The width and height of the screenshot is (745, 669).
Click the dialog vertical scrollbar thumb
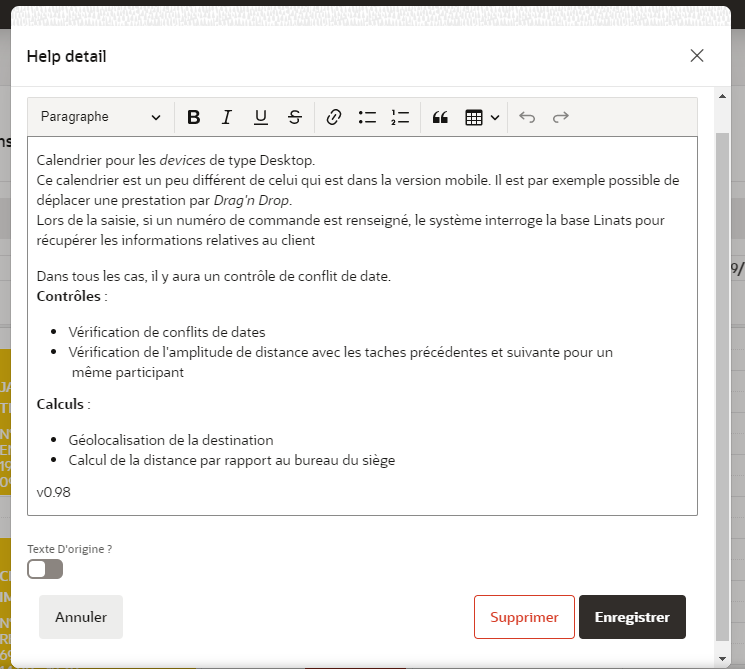722,386
